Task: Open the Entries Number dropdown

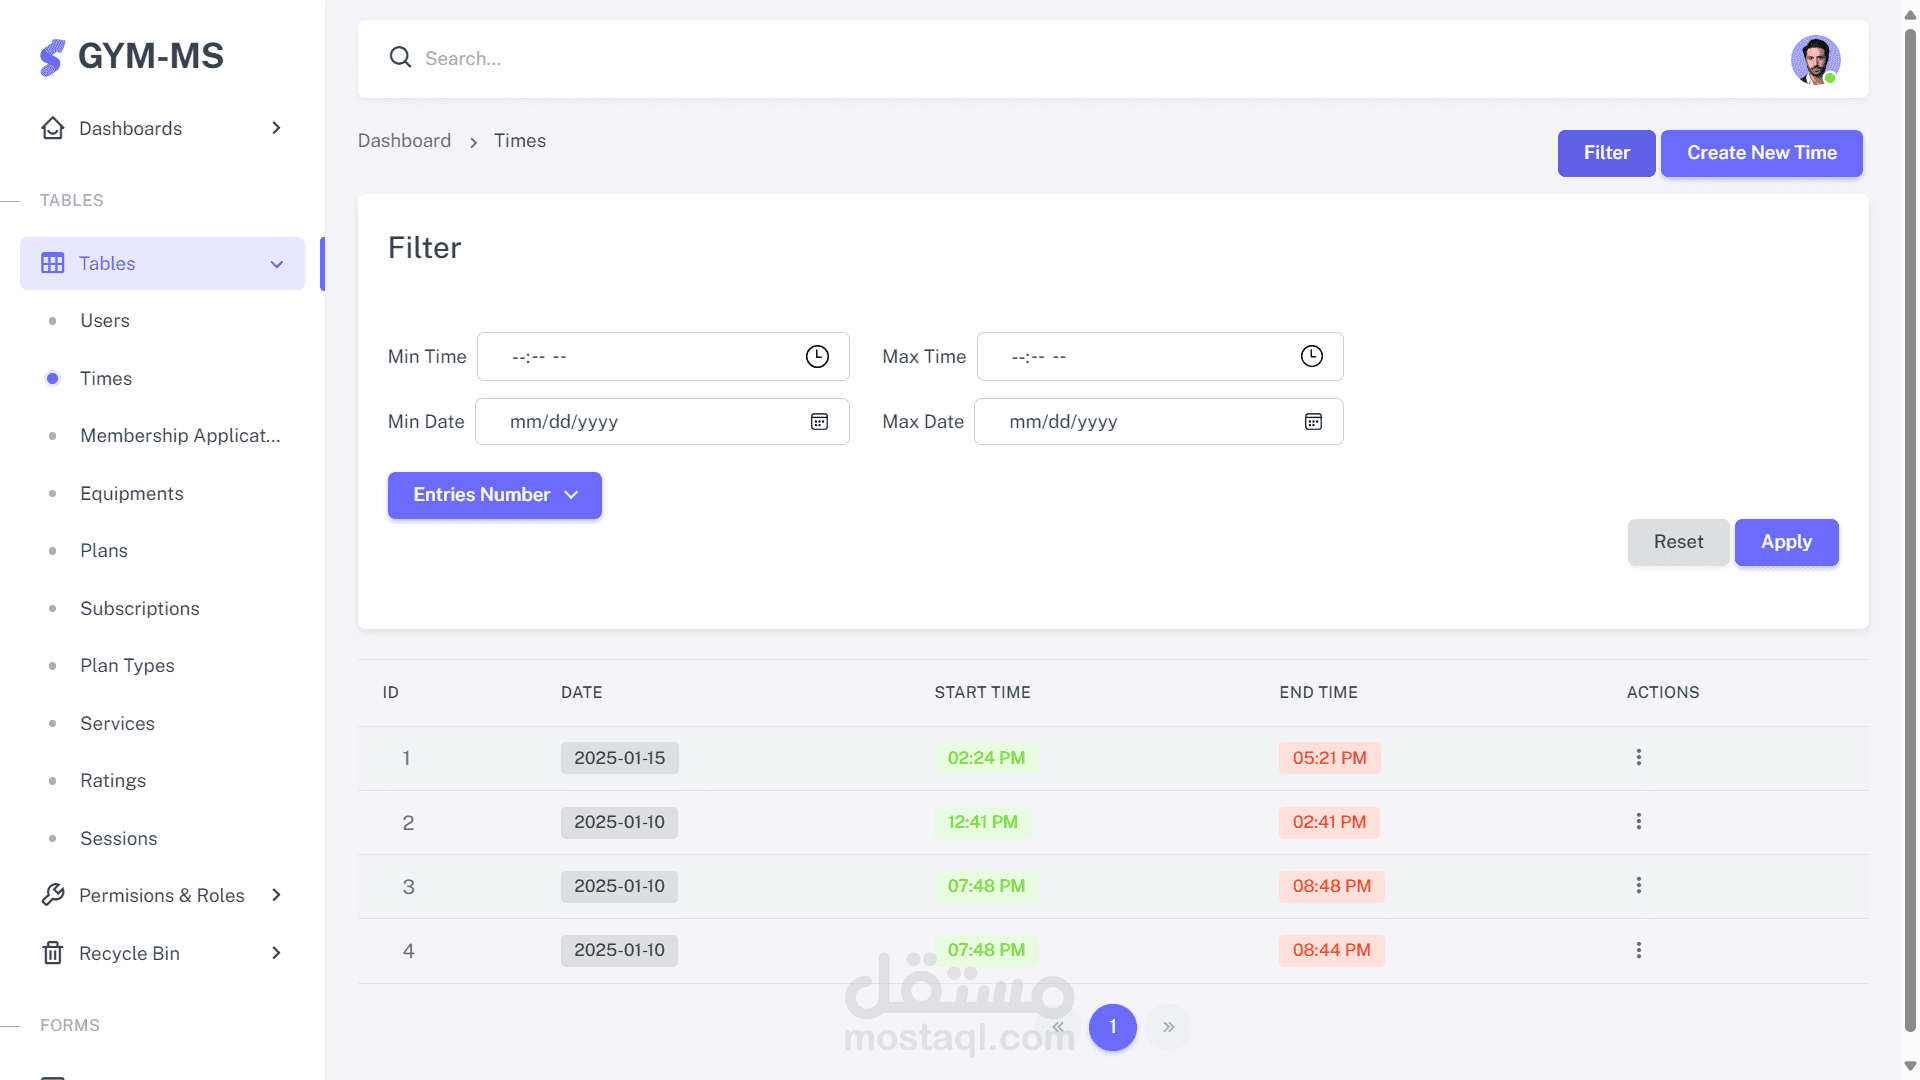Action: pyautogui.click(x=495, y=495)
